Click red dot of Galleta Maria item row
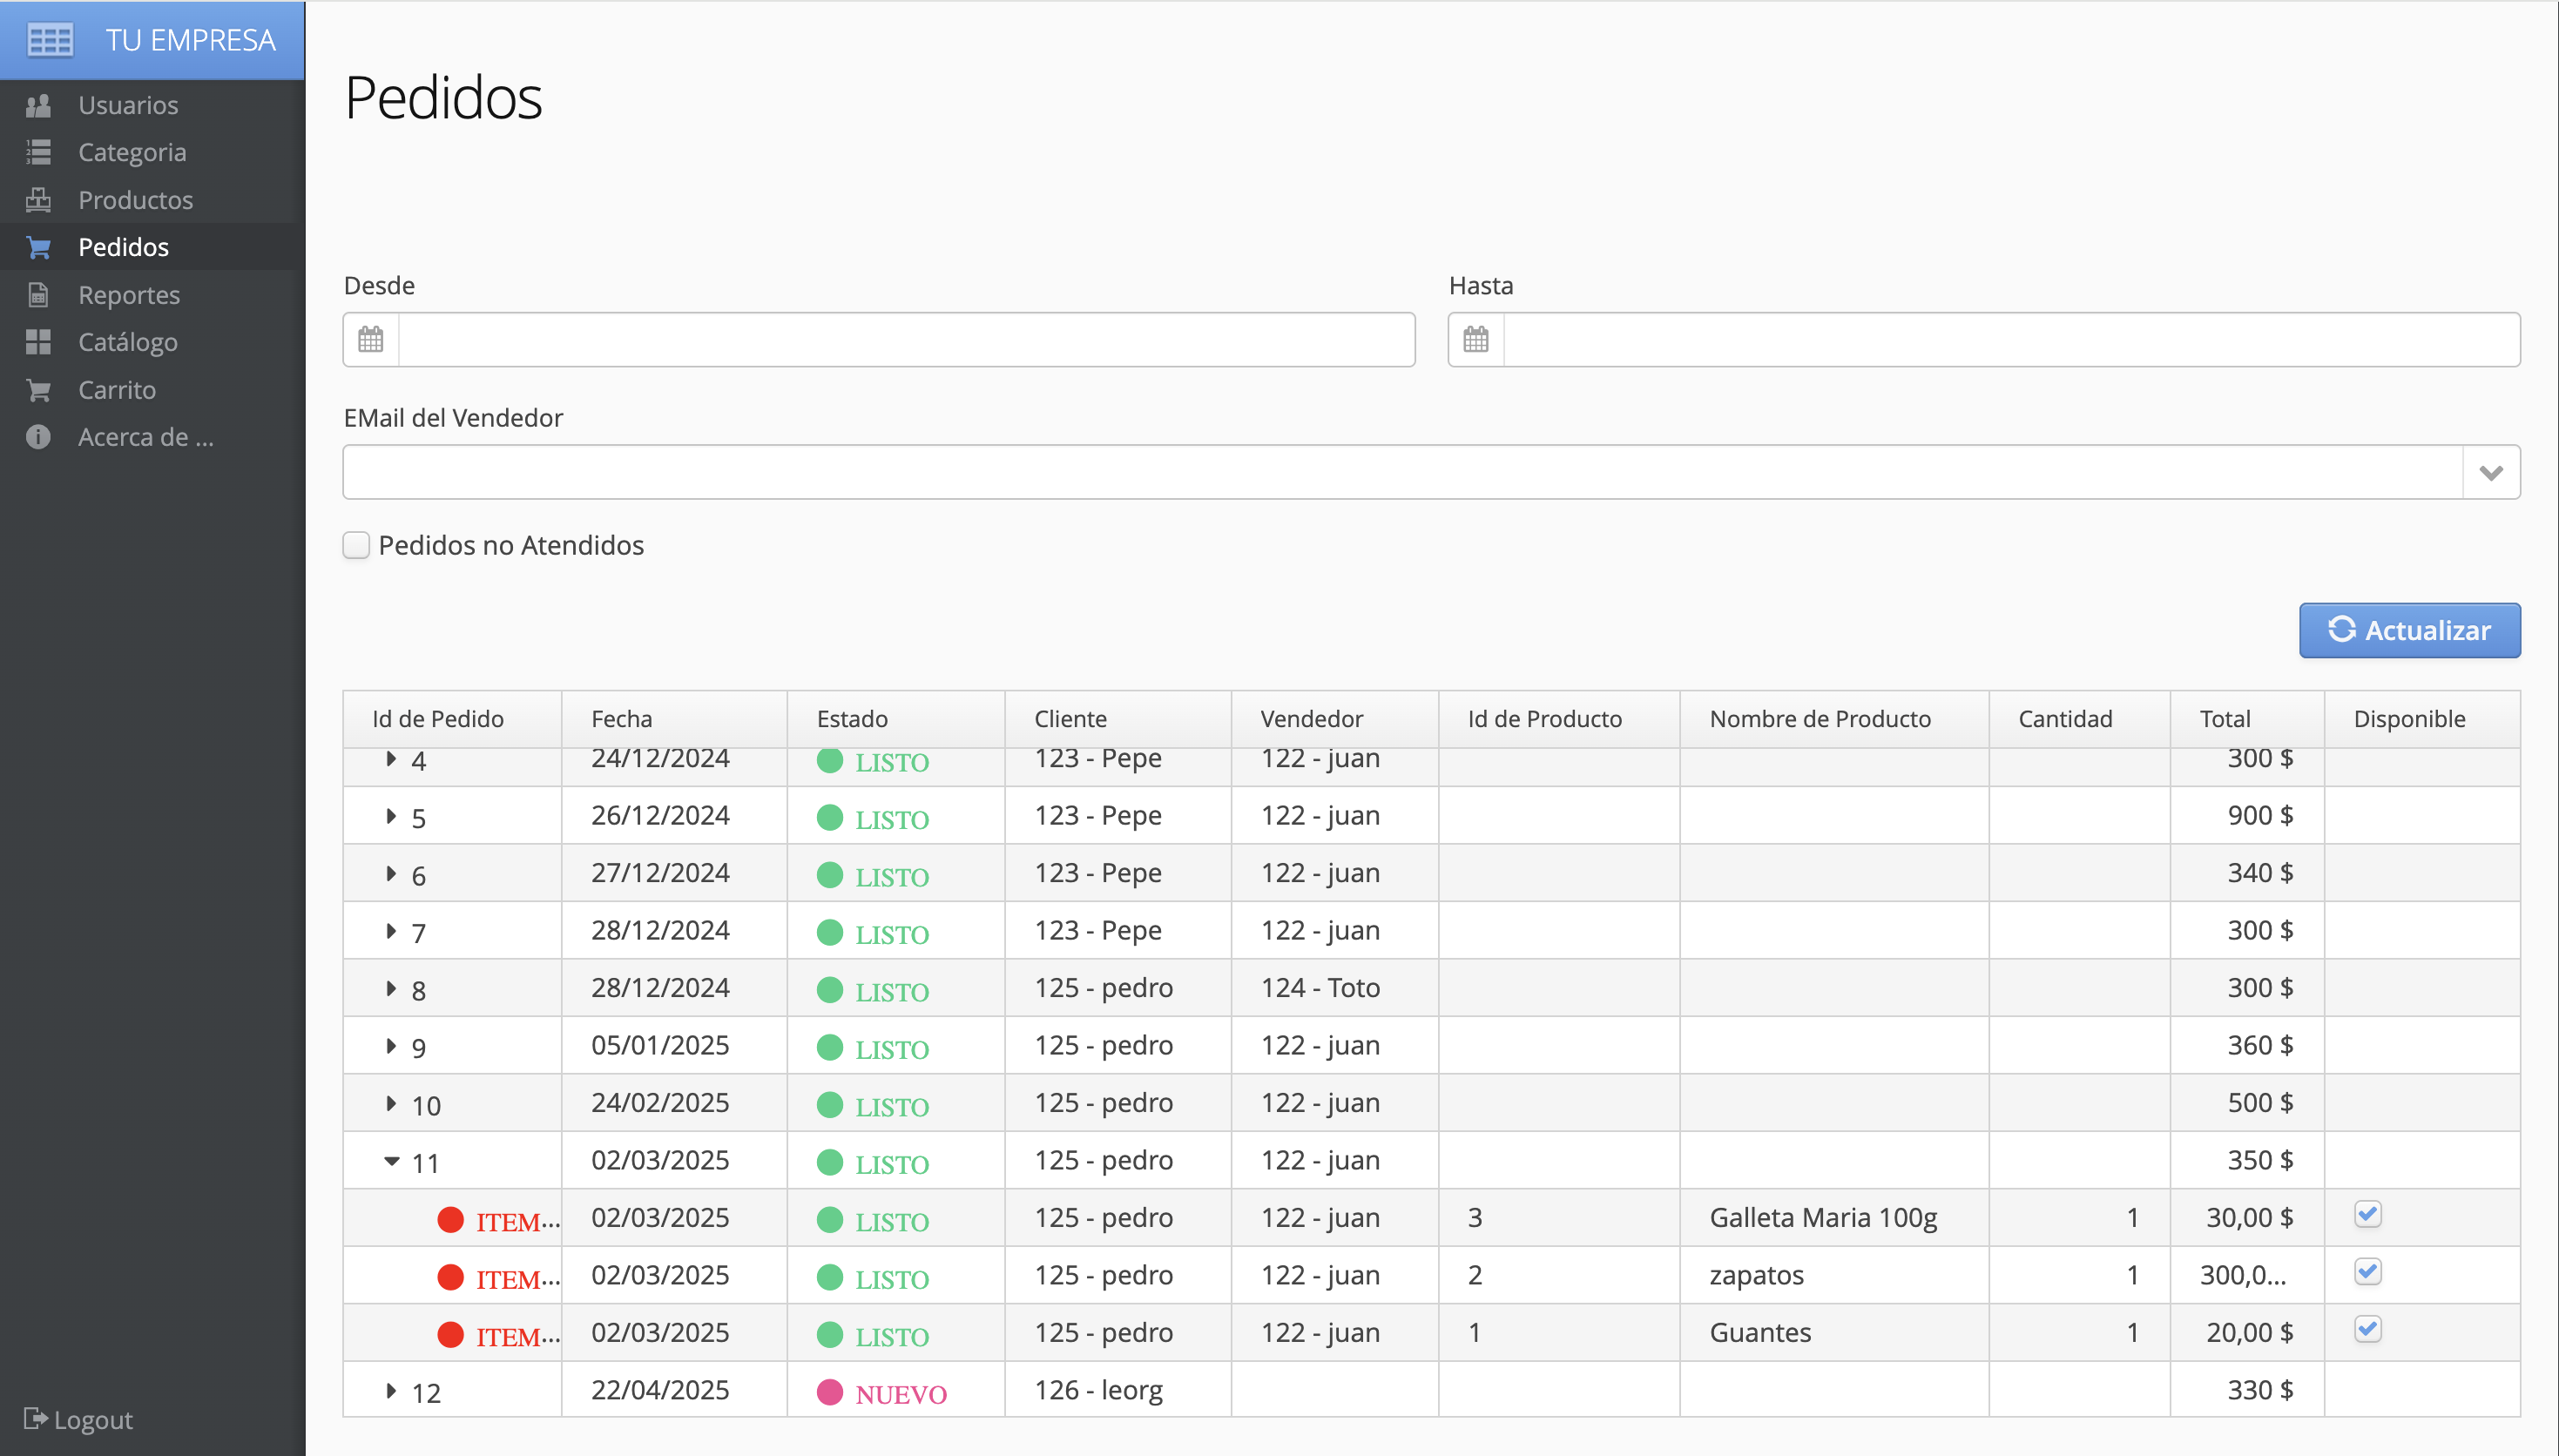2559x1456 pixels. 451,1220
